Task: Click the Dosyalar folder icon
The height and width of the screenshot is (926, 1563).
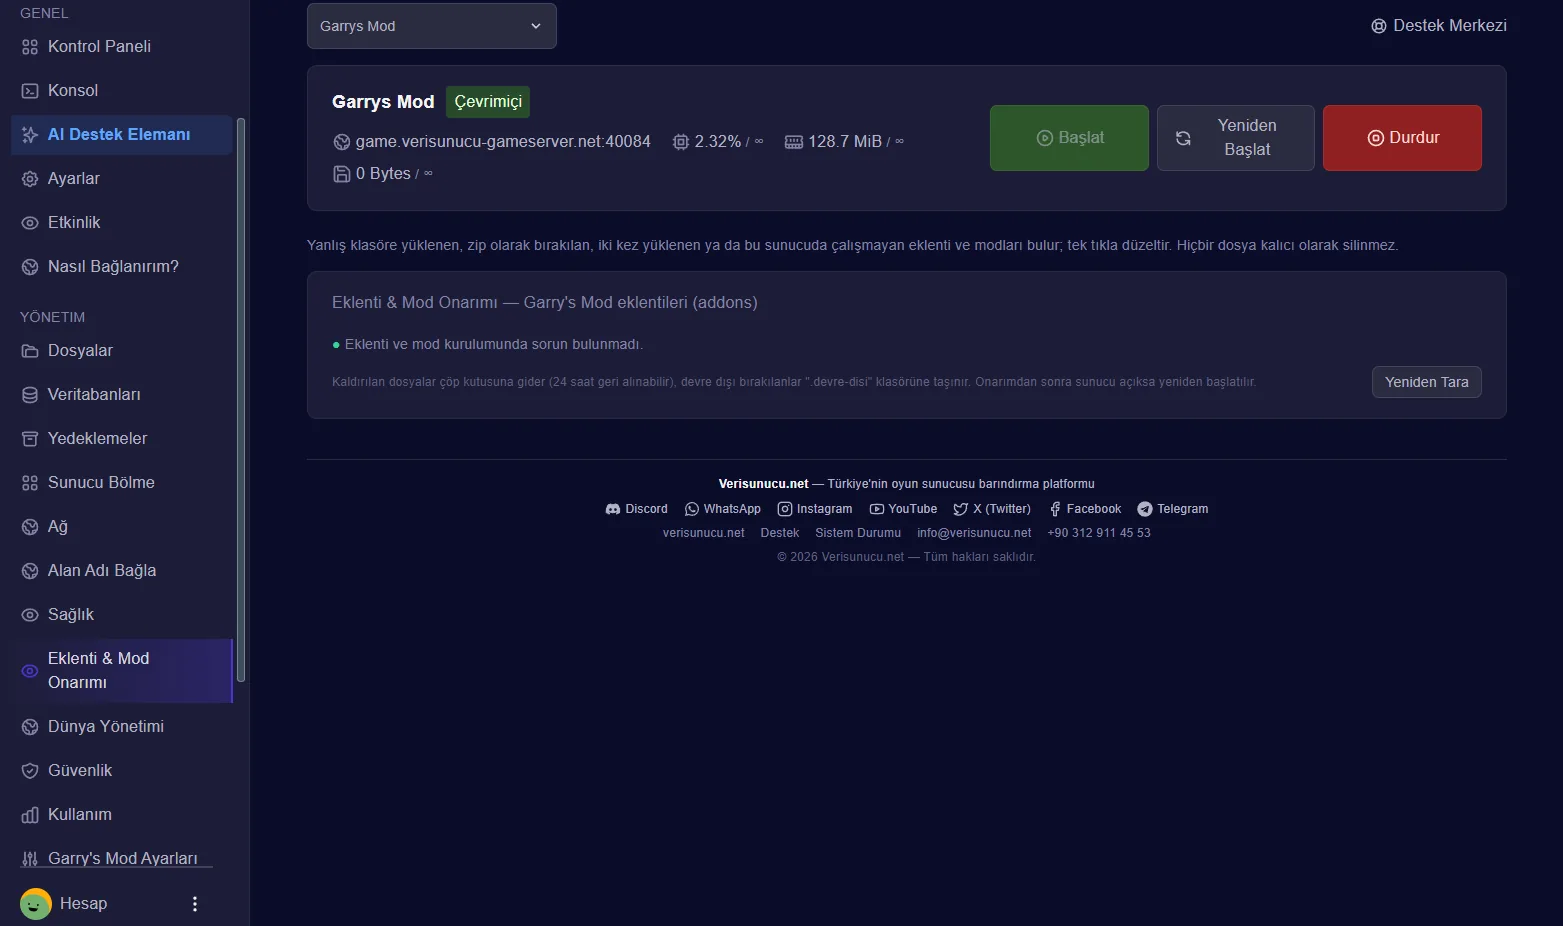Action: pyautogui.click(x=30, y=350)
